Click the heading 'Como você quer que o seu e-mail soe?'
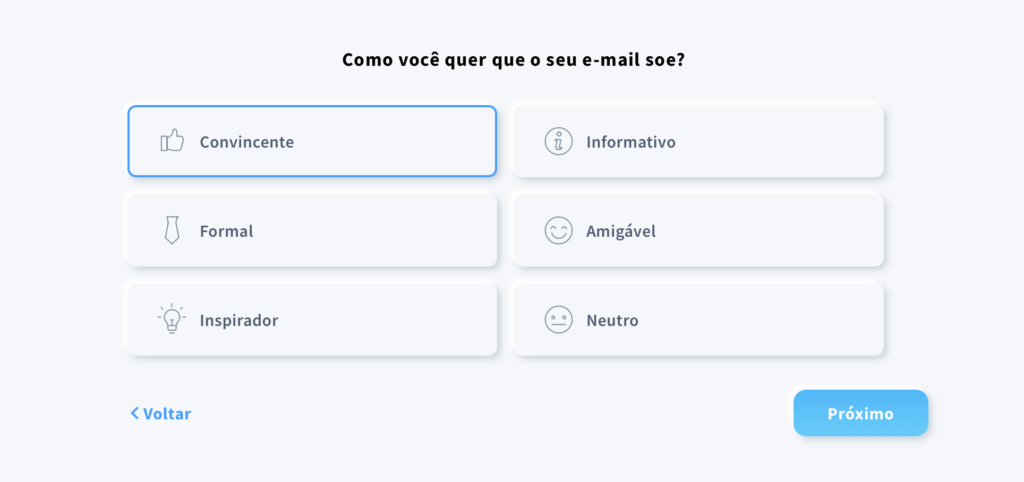1024x482 pixels. (x=513, y=60)
